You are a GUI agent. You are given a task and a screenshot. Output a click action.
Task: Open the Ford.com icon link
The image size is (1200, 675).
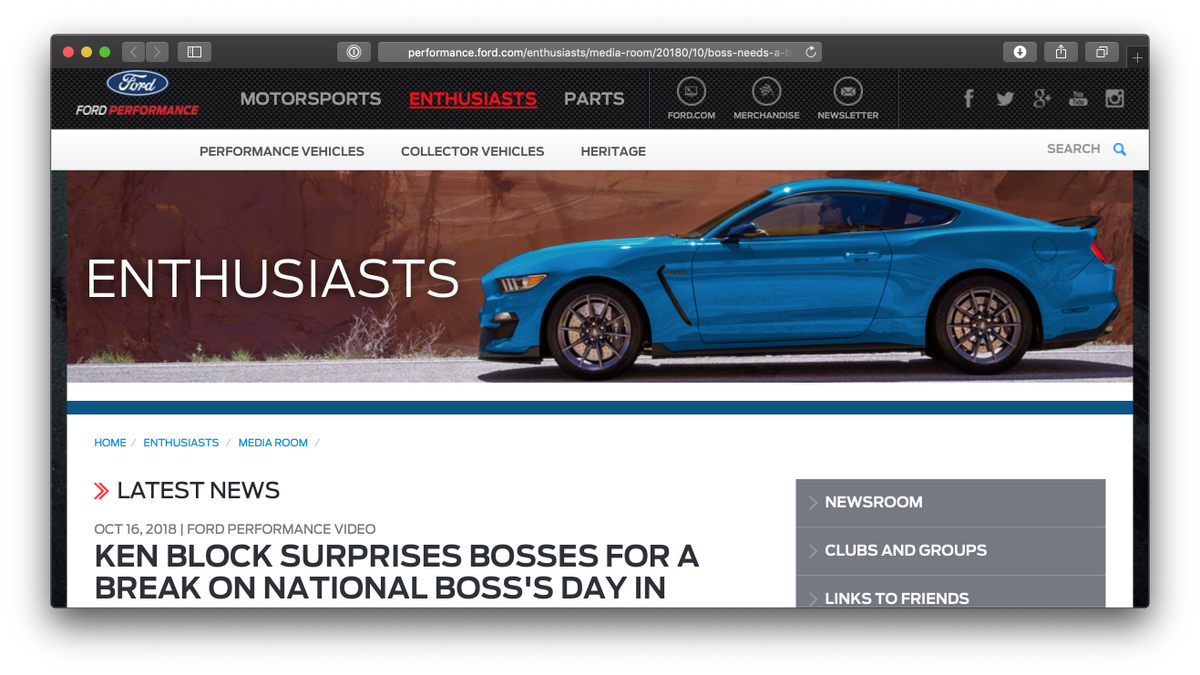(691, 93)
